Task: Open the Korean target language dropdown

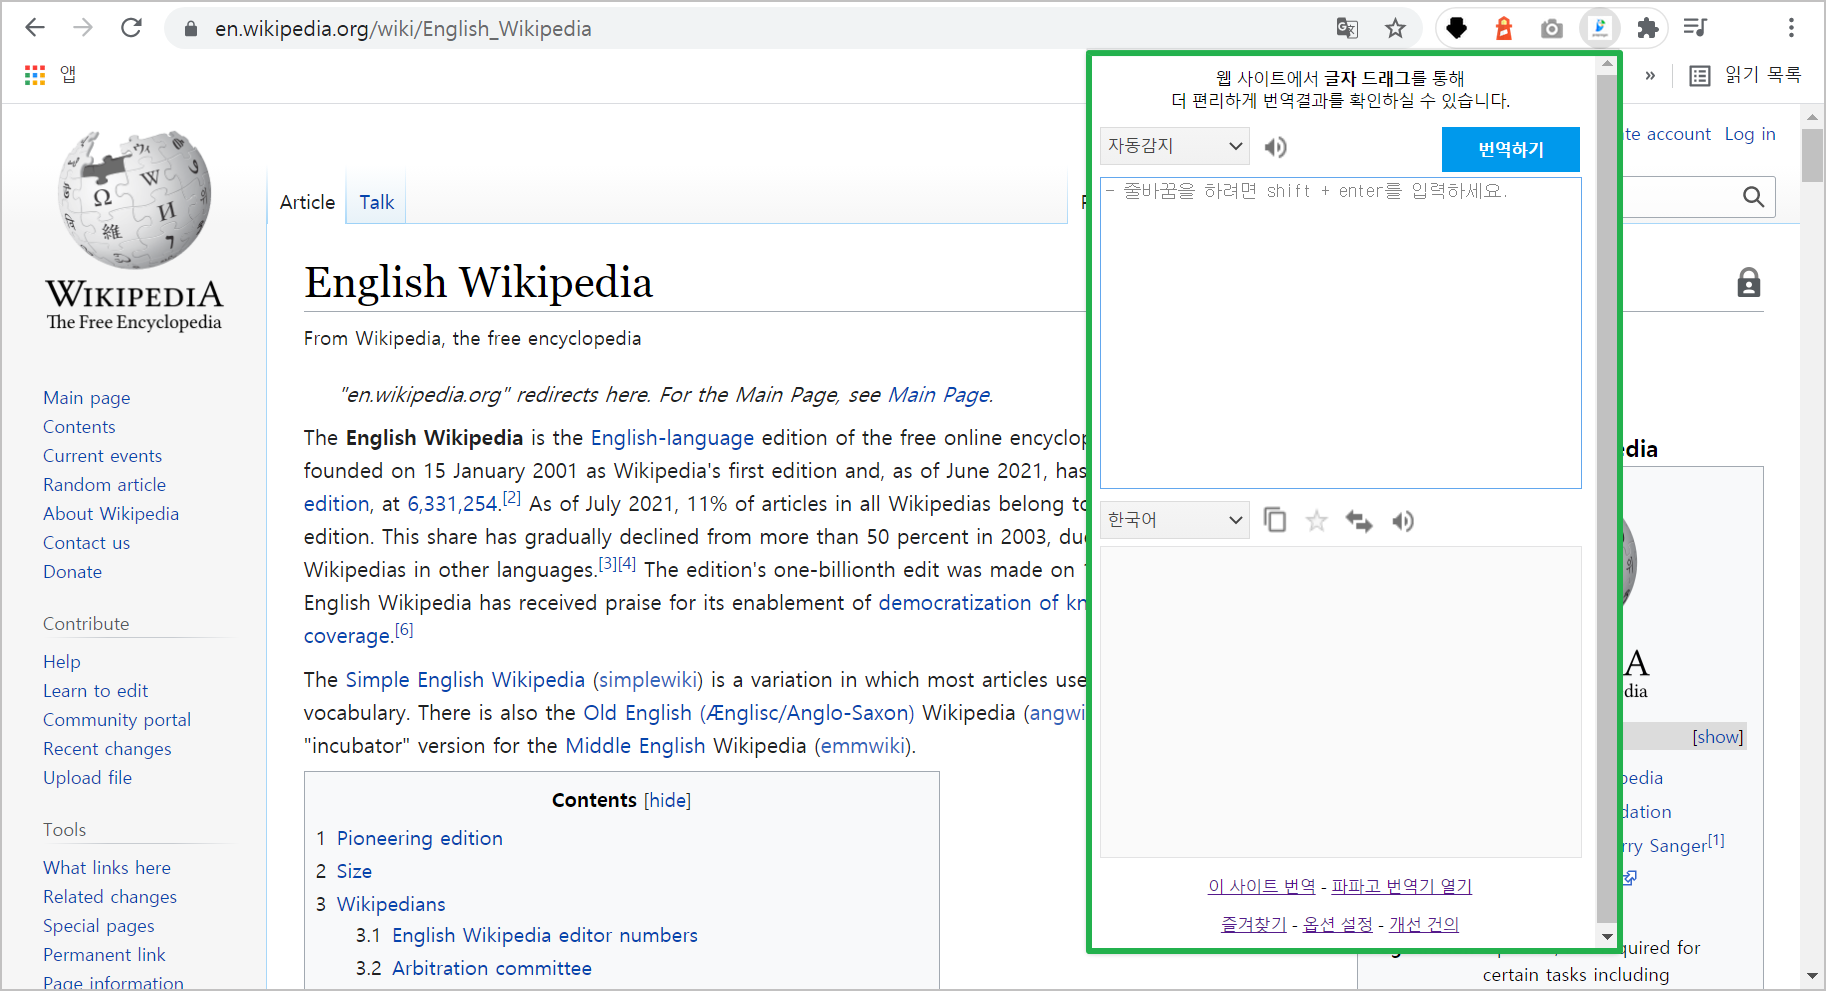Action: click(x=1175, y=520)
